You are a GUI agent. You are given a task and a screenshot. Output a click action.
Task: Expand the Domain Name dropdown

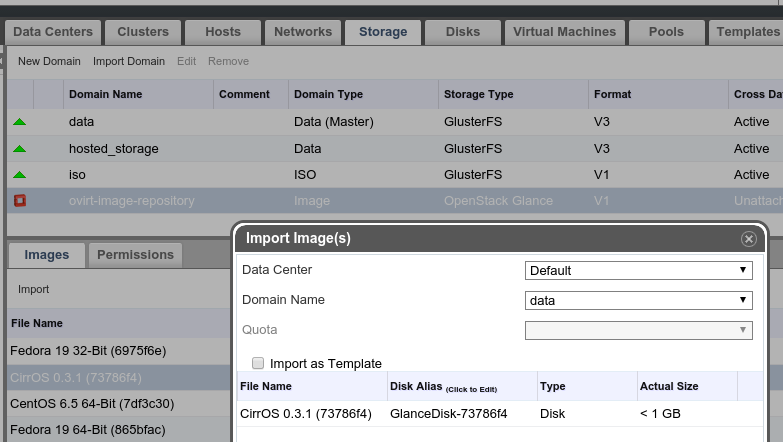[x=639, y=300]
